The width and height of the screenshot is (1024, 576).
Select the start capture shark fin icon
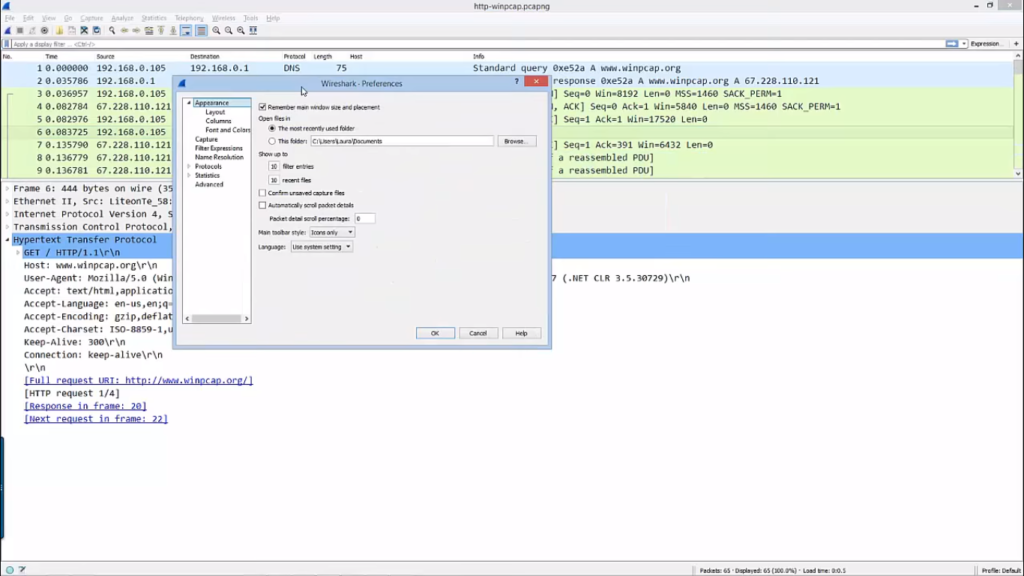(7, 31)
